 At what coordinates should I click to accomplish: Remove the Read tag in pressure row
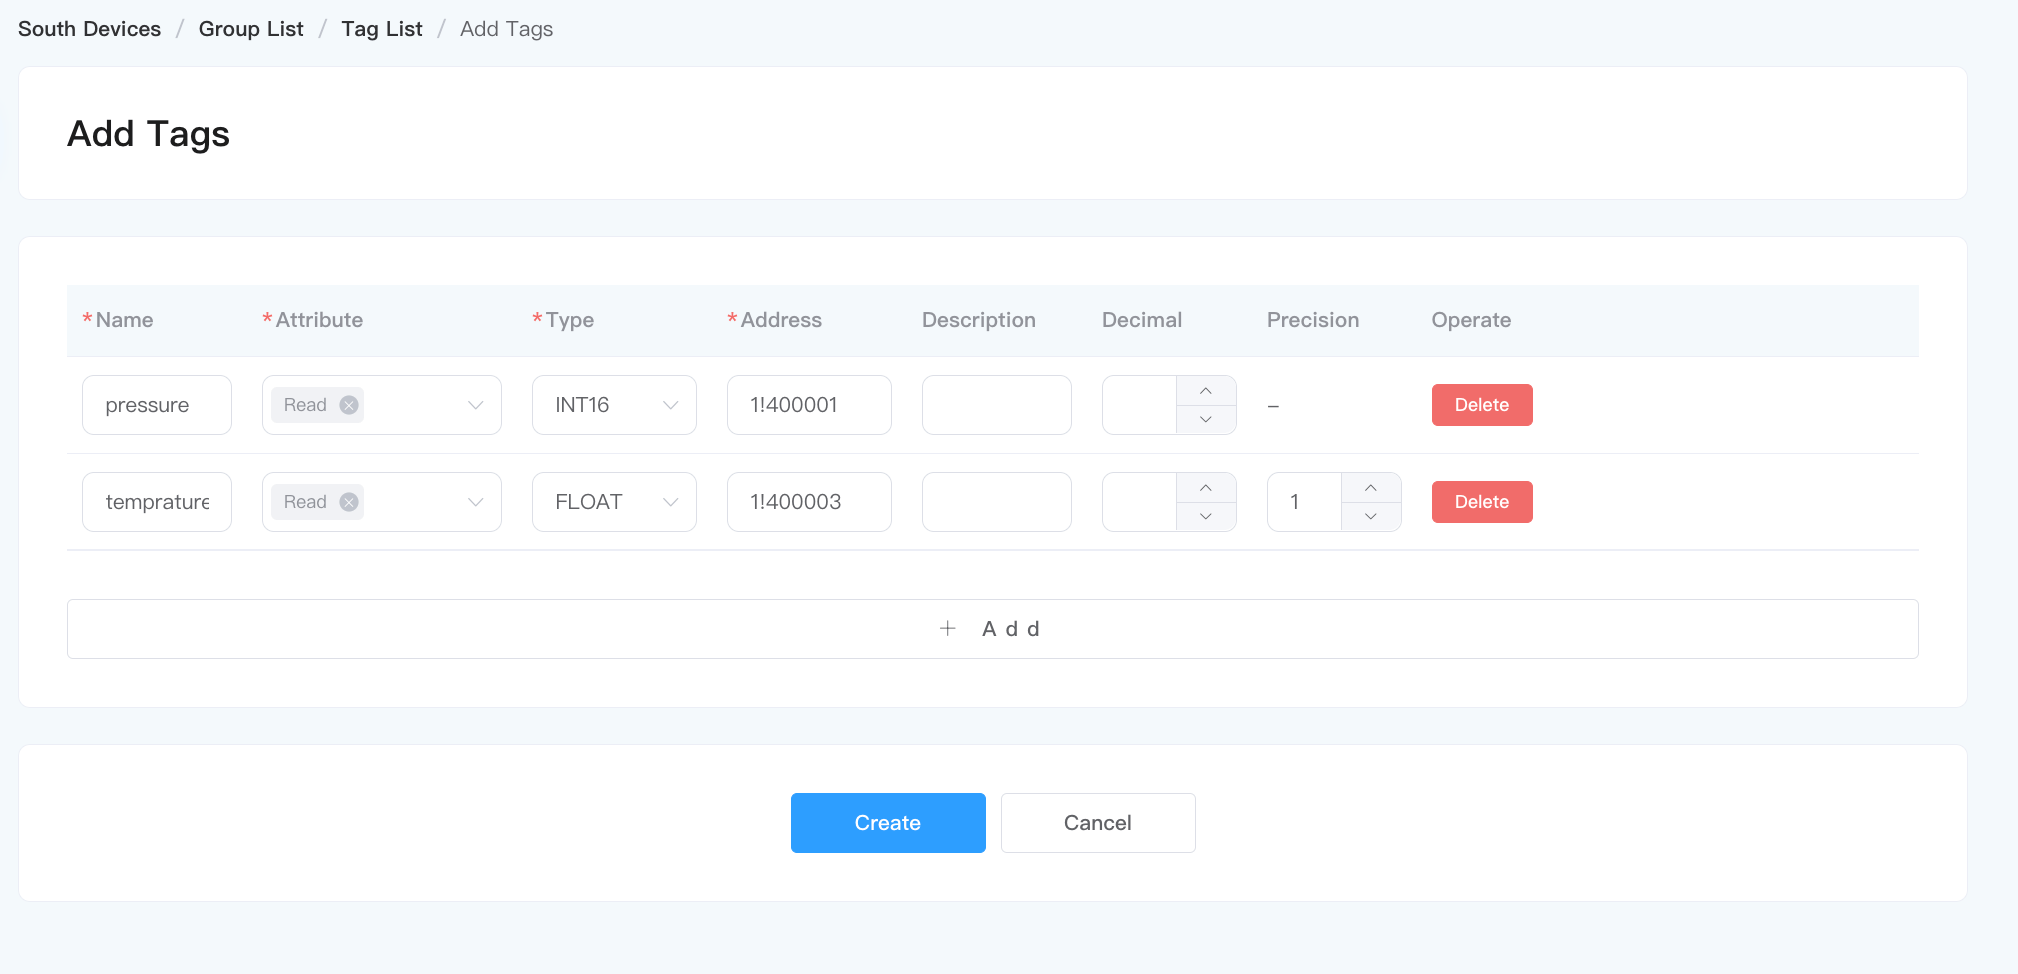click(348, 405)
